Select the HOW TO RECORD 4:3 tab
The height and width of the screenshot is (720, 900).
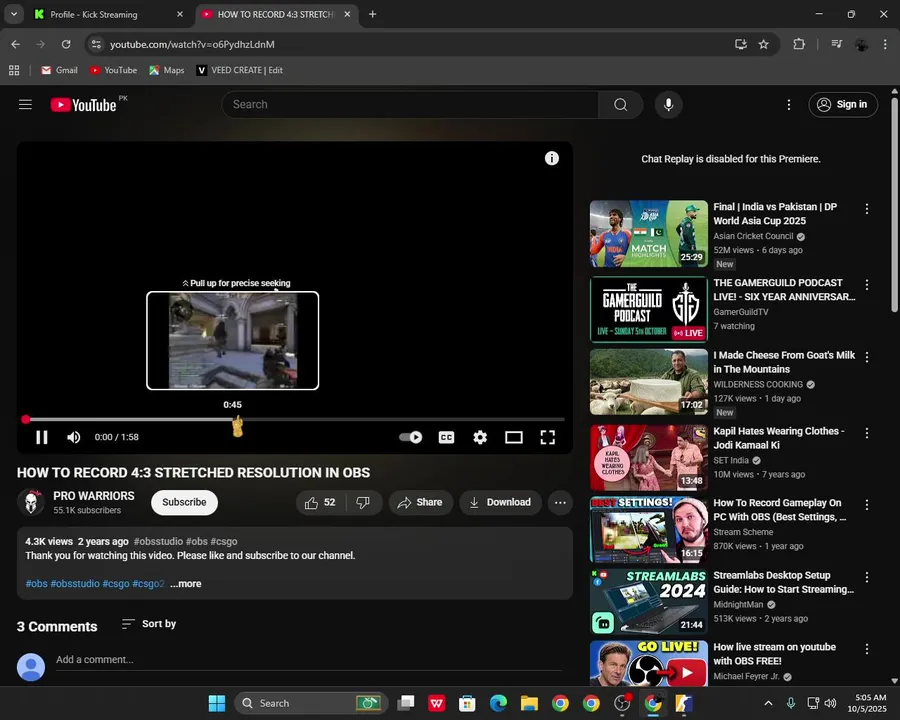(277, 14)
